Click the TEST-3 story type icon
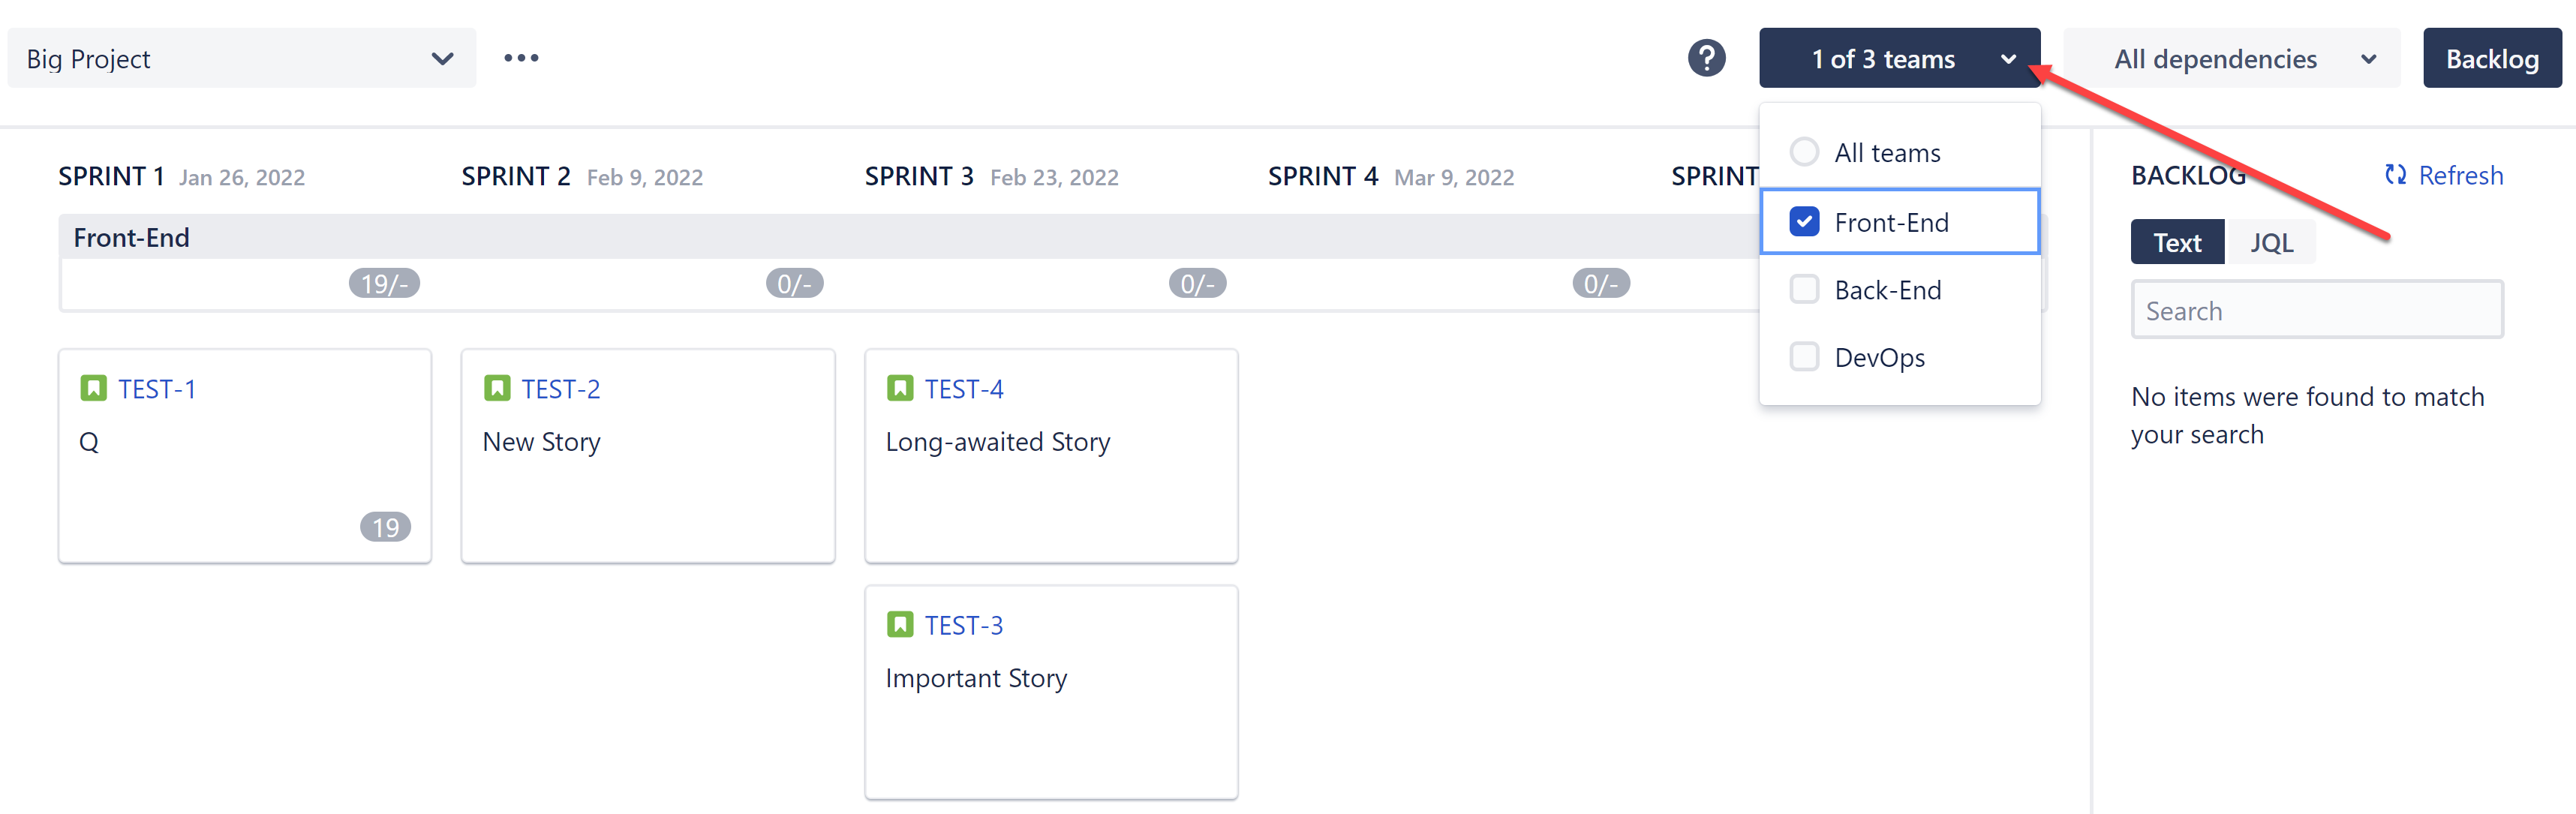The width and height of the screenshot is (2576, 814). point(899,625)
